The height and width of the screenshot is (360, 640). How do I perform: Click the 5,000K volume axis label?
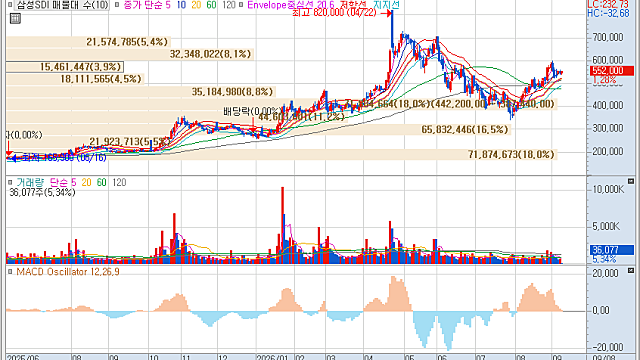click(606, 226)
